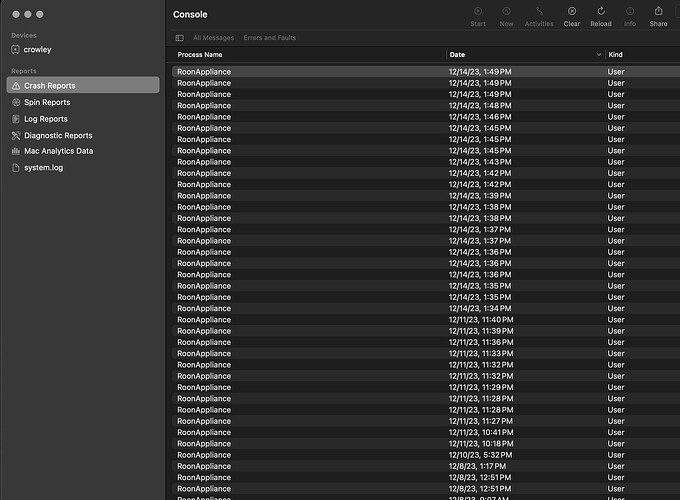Select the report dated 12/14/23, 1:43 PM
The width and height of the screenshot is (680, 500).
click(x=426, y=162)
